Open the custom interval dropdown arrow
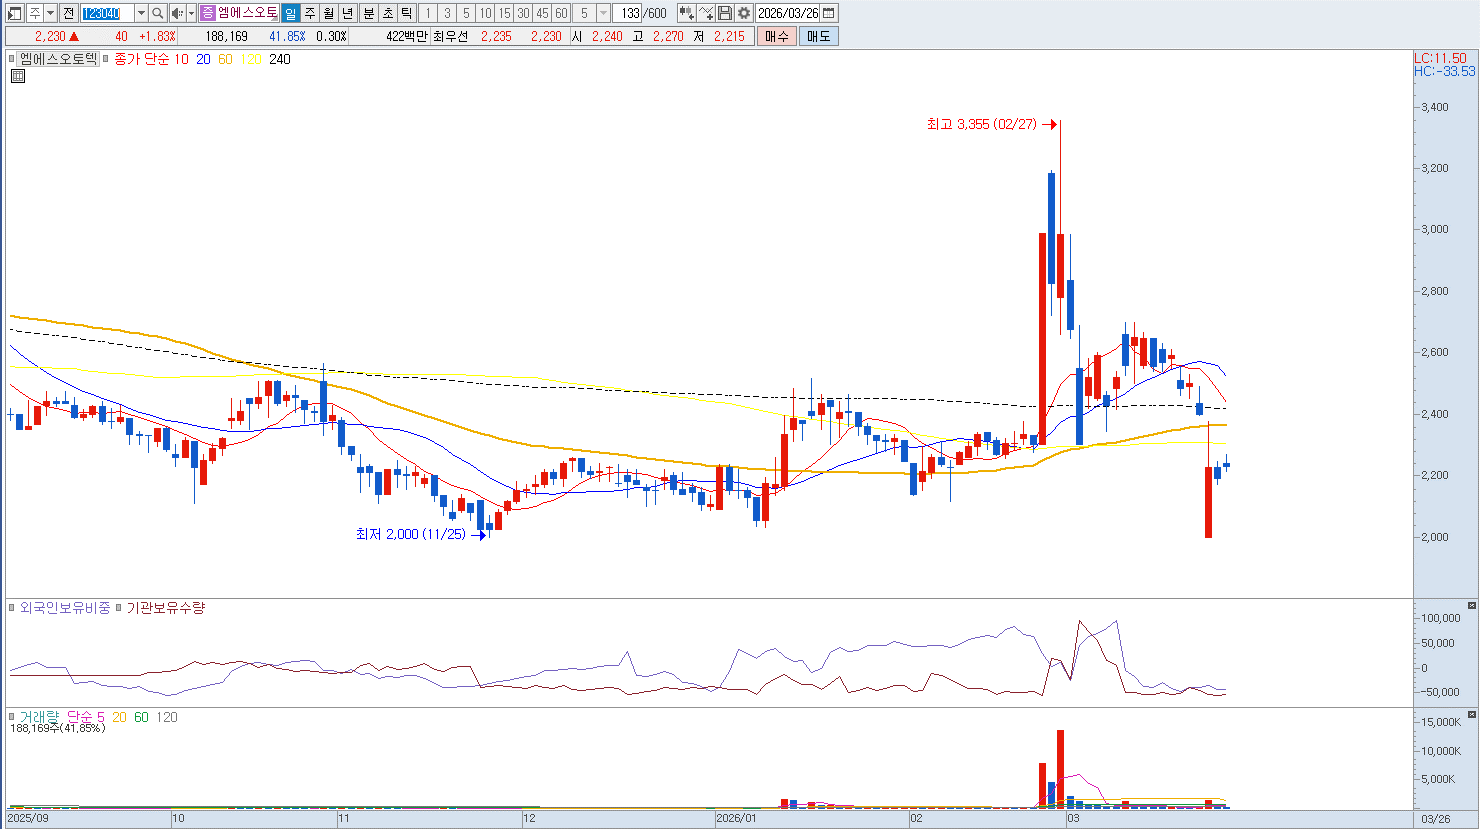 pyautogui.click(x=603, y=13)
